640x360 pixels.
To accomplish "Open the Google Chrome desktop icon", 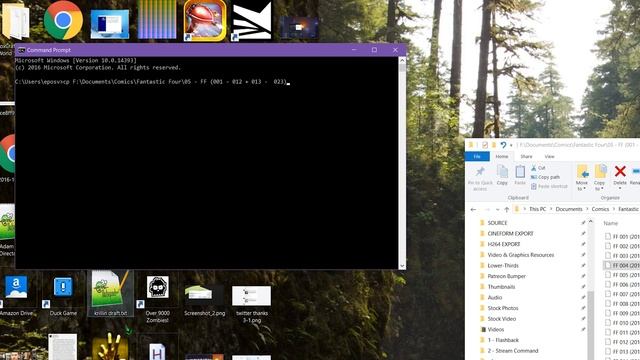I will [63, 20].
